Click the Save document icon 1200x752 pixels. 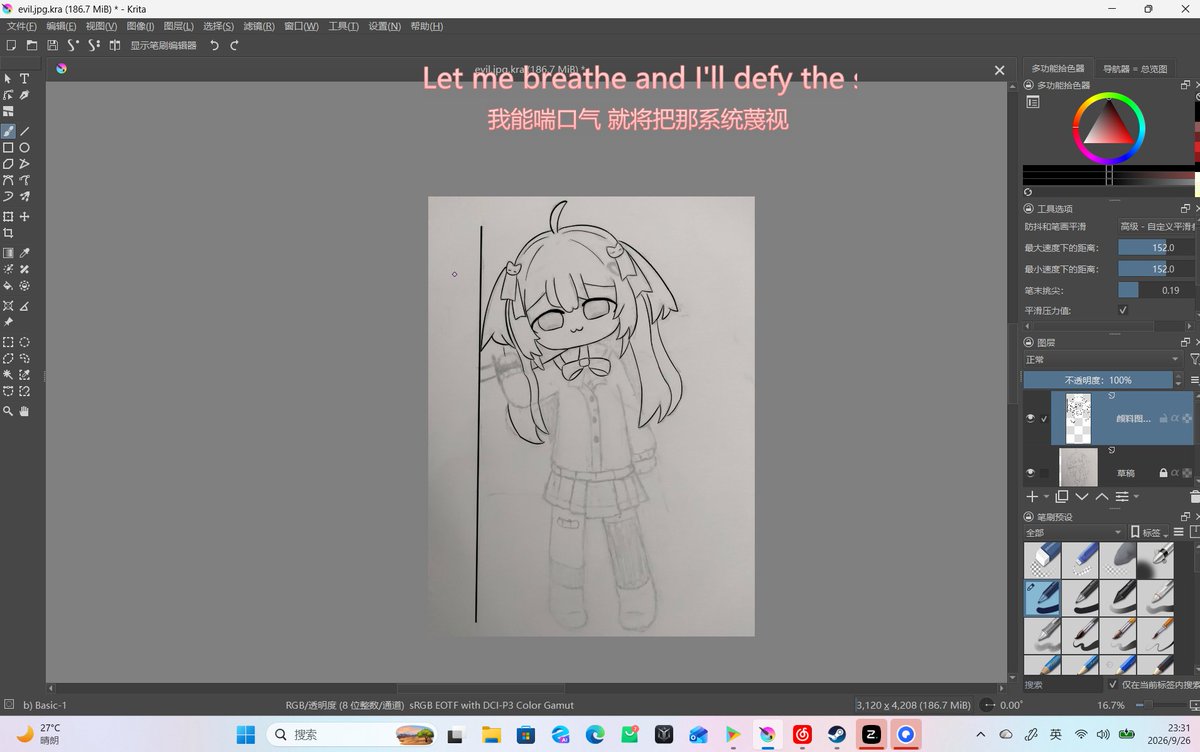(x=52, y=45)
